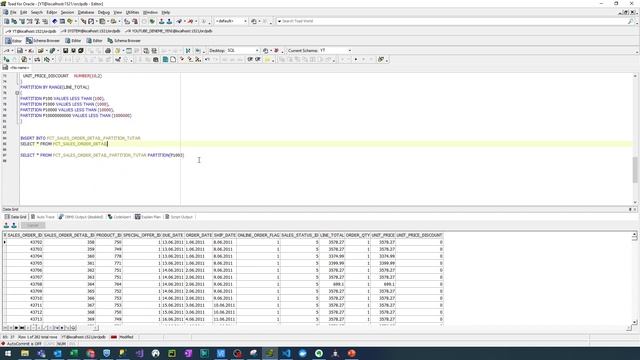Click the magnifier search icon in toolbar
This screenshot has width=640, height=360.
tap(631, 21)
